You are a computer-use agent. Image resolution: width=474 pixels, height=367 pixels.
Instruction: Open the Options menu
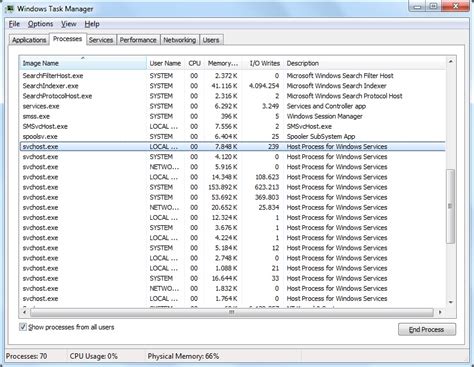pyautogui.click(x=40, y=24)
